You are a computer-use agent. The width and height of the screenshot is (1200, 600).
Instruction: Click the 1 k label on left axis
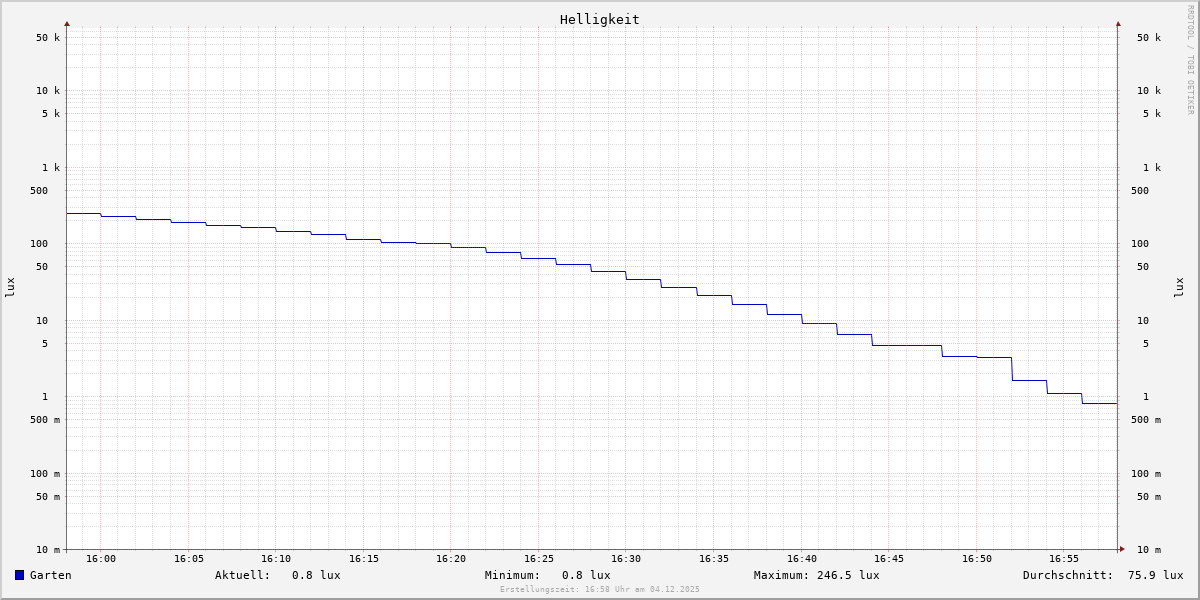coord(50,167)
